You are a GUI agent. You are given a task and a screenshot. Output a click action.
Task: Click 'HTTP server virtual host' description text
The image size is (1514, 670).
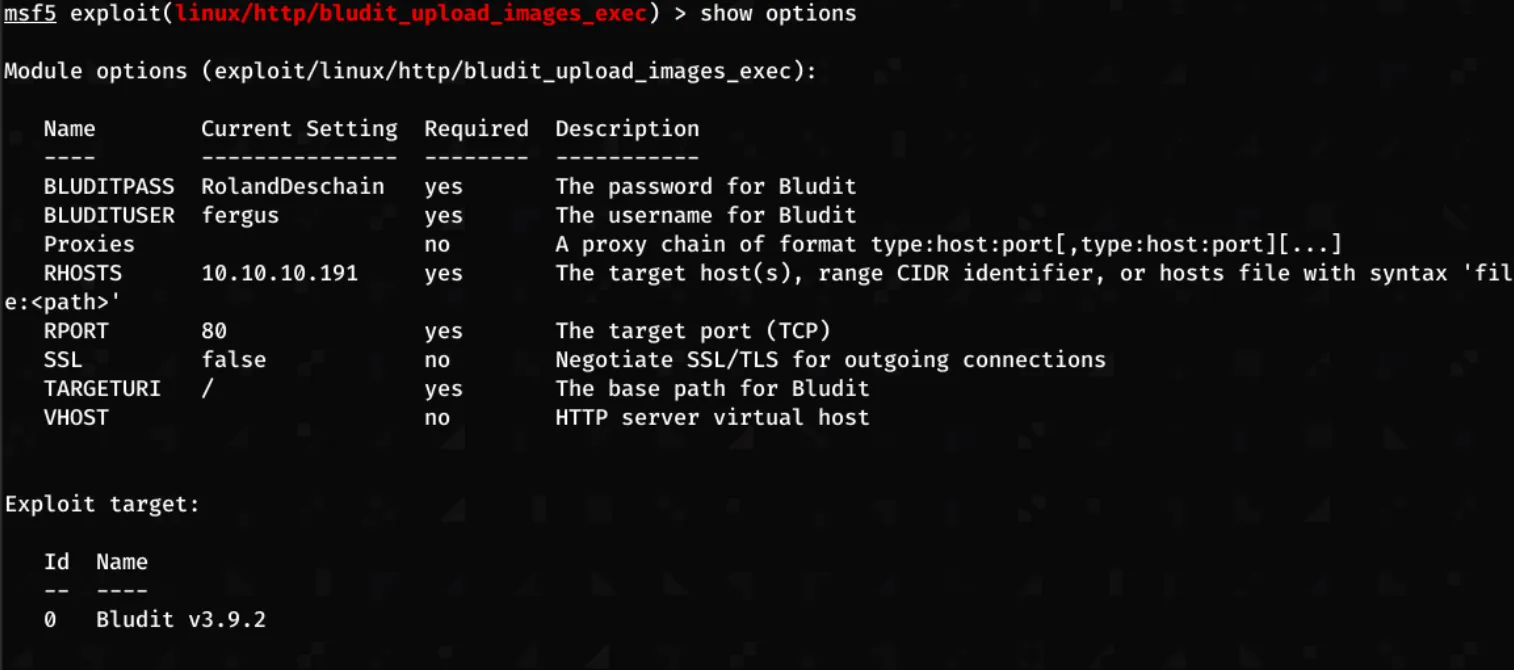coord(712,418)
